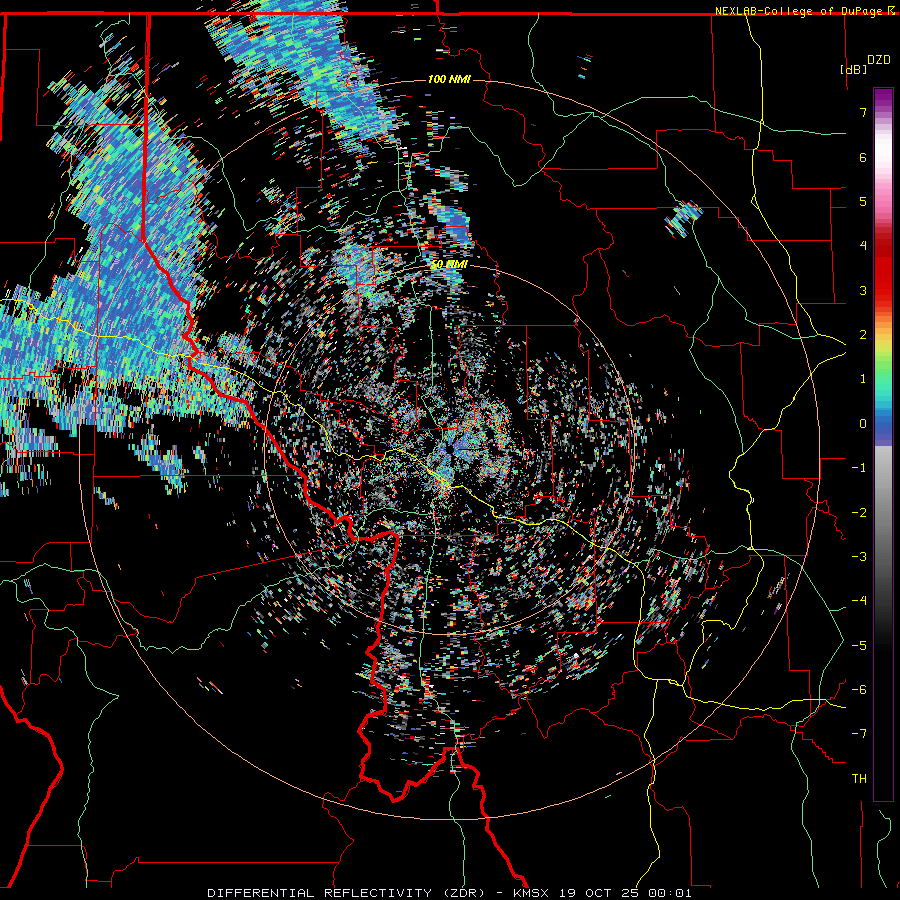Click the legend value -7
The height and width of the screenshot is (900, 900).
coord(859,734)
